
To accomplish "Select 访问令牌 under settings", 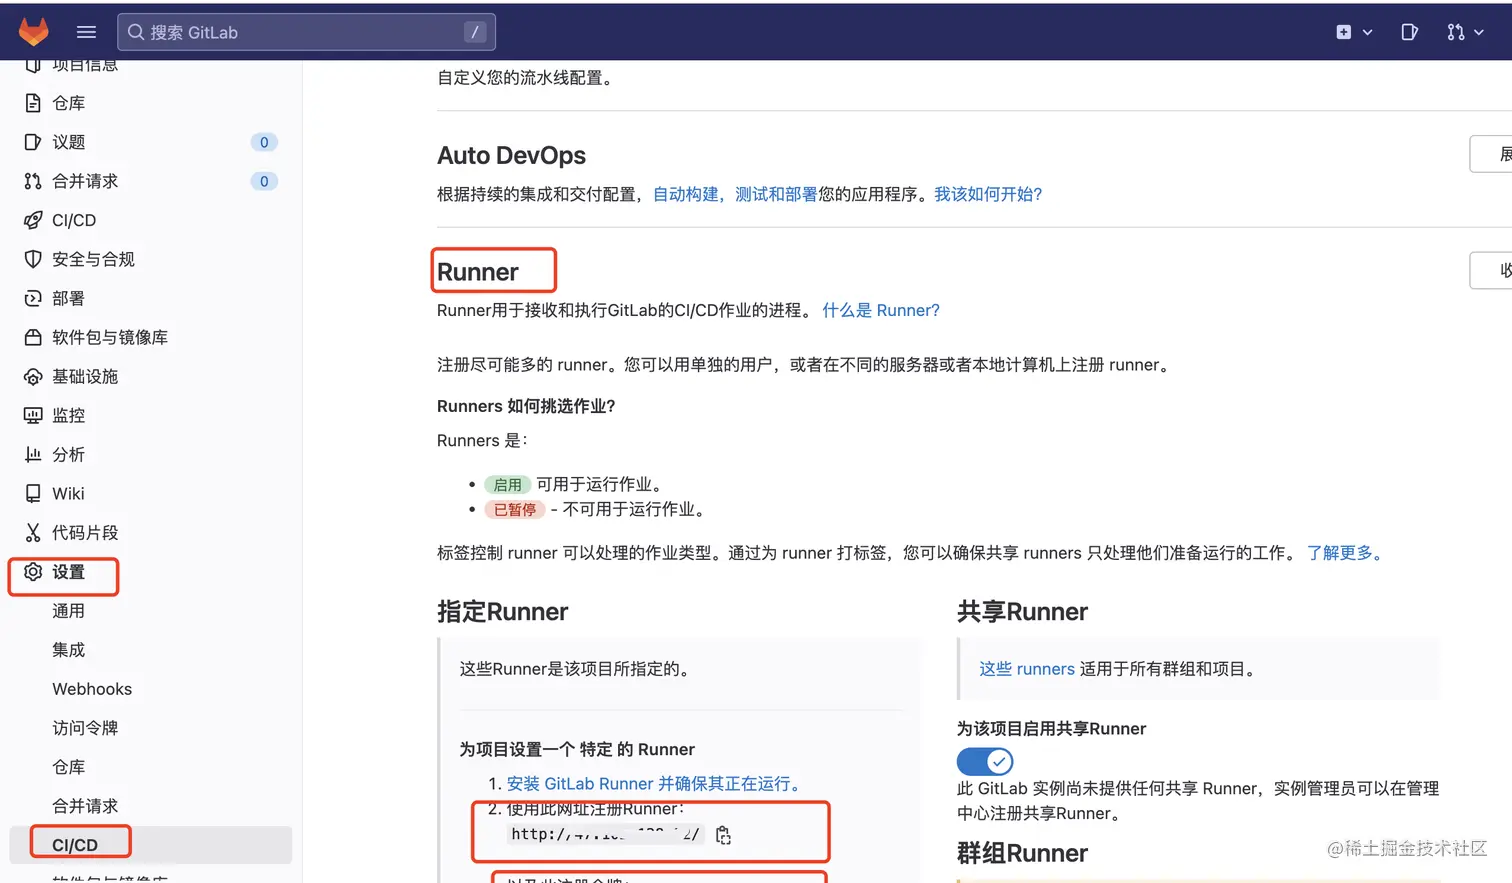I will point(85,728).
